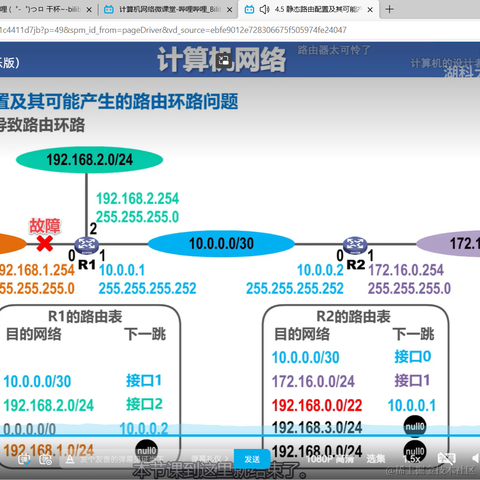Click 接口2 next hop in R1 table
480x480 pixels.
pyautogui.click(x=144, y=404)
